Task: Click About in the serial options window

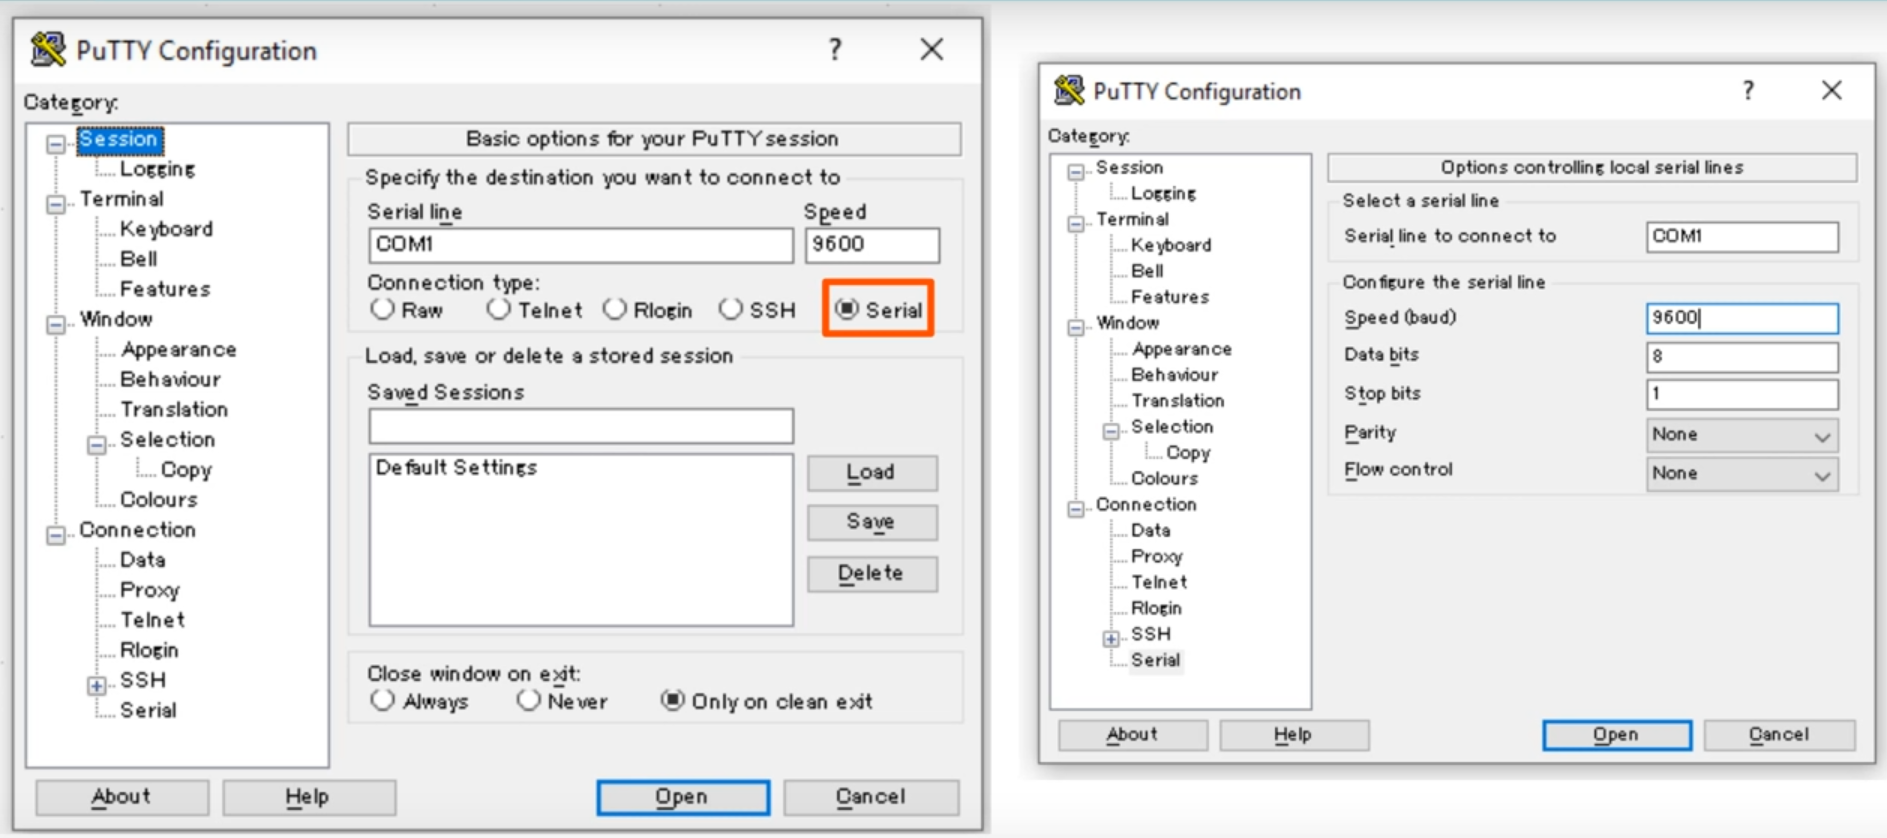Action: [1133, 735]
